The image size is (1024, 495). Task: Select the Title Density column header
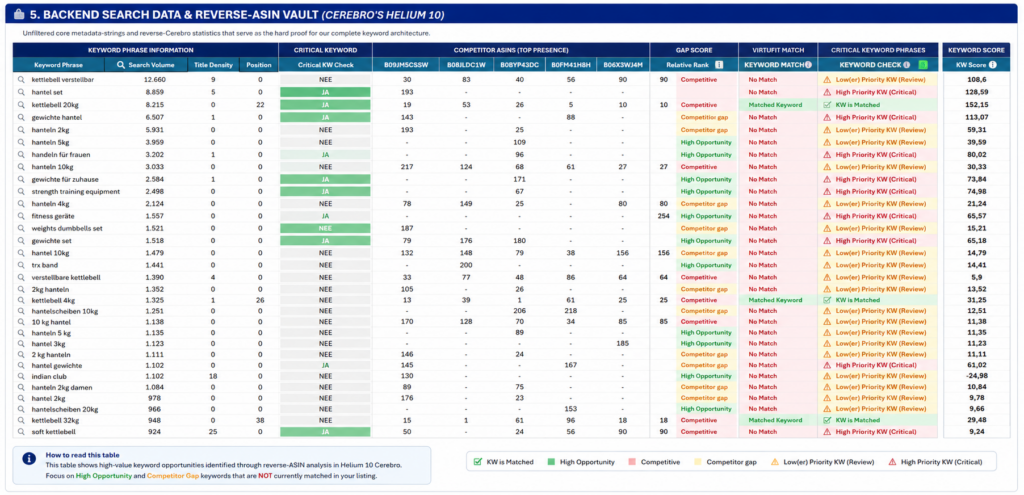click(214, 65)
